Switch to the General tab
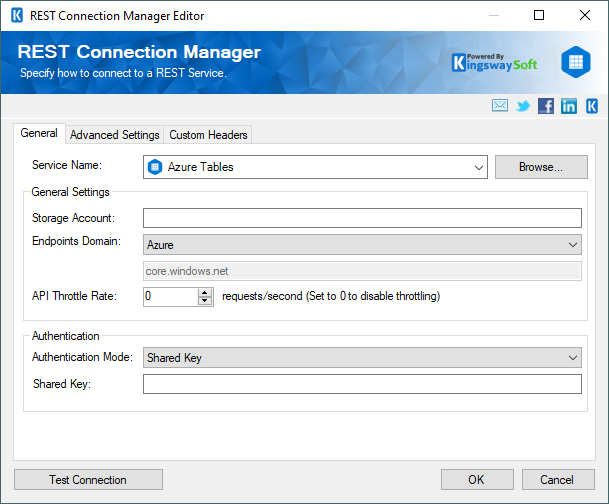The width and height of the screenshot is (609, 504). click(39, 133)
